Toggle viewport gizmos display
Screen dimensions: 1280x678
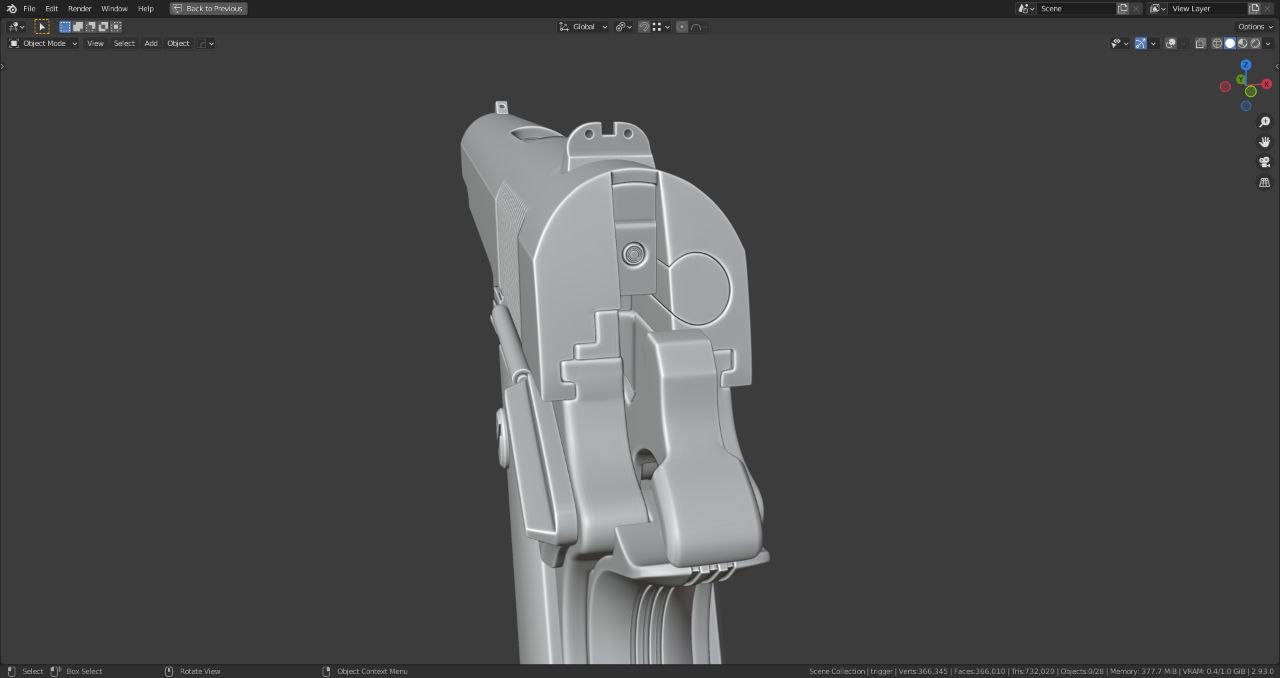pyautogui.click(x=1140, y=43)
